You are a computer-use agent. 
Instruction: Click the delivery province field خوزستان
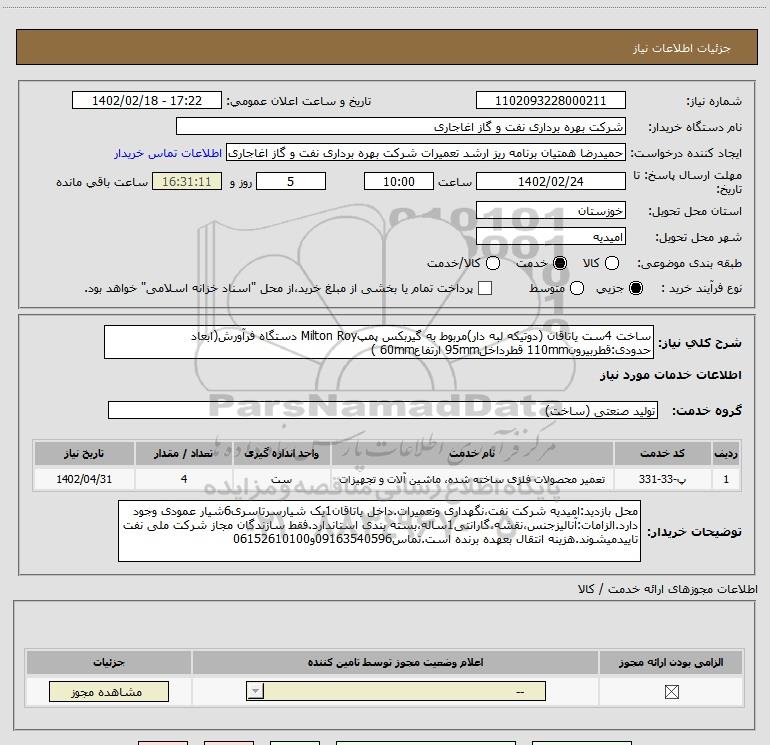pos(550,211)
